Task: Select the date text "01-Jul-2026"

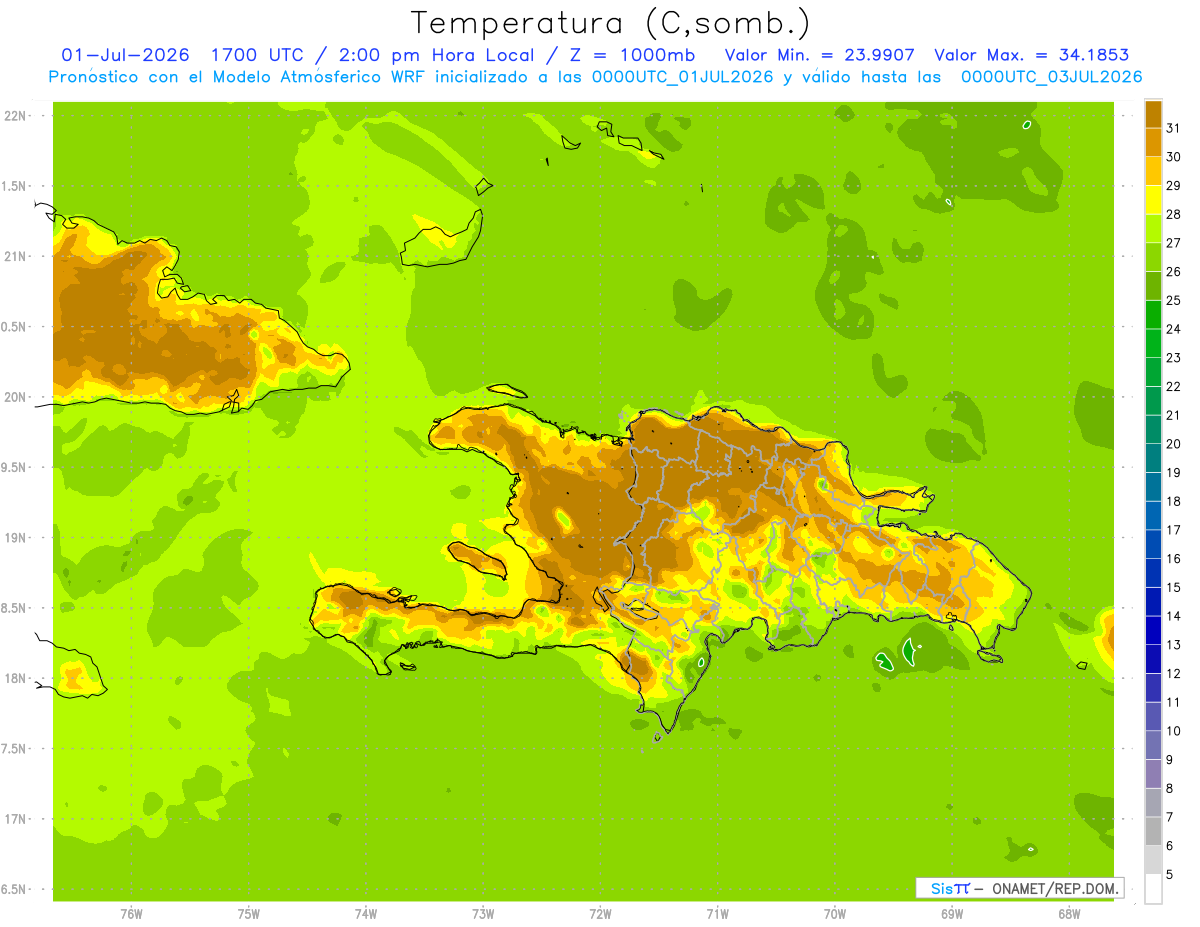Action: coord(126,55)
